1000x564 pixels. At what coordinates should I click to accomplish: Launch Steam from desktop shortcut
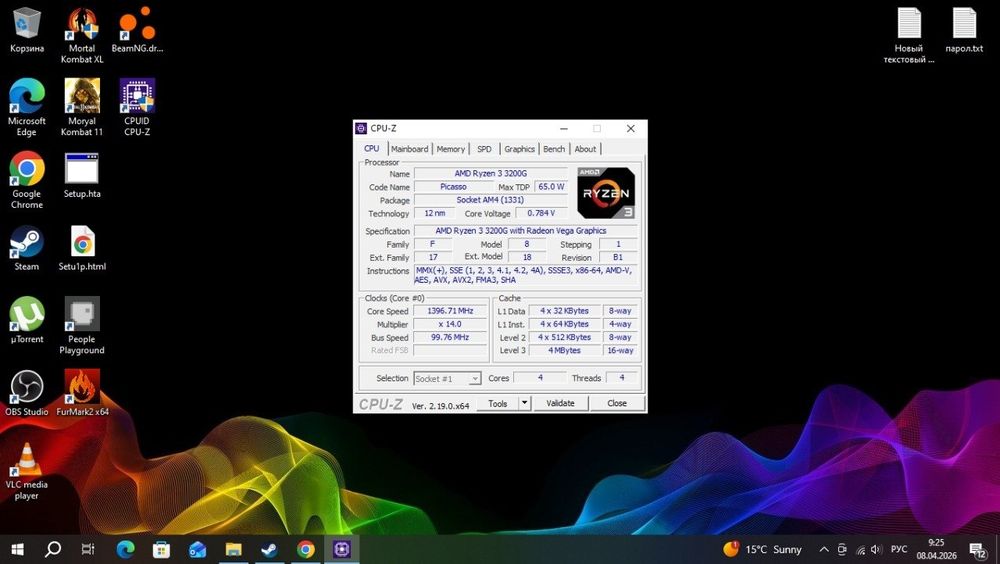click(x=27, y=248)
